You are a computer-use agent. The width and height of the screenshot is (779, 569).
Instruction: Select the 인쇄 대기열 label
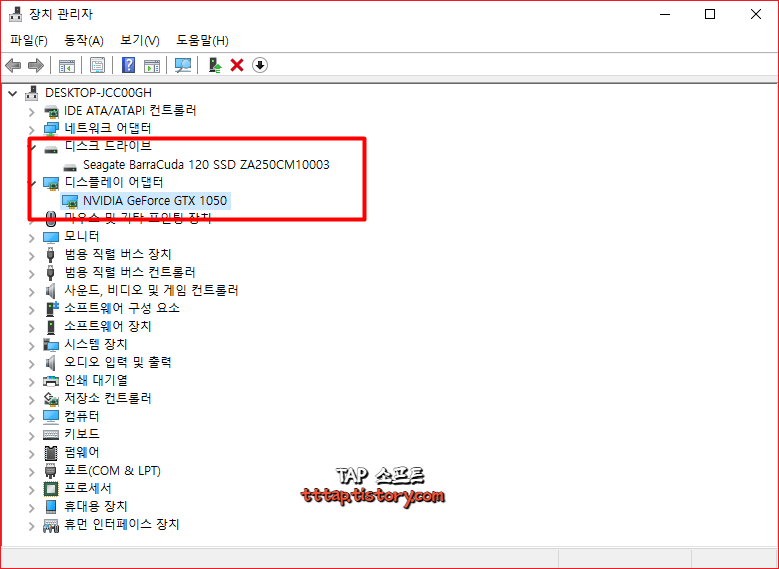tap(96, 381)
